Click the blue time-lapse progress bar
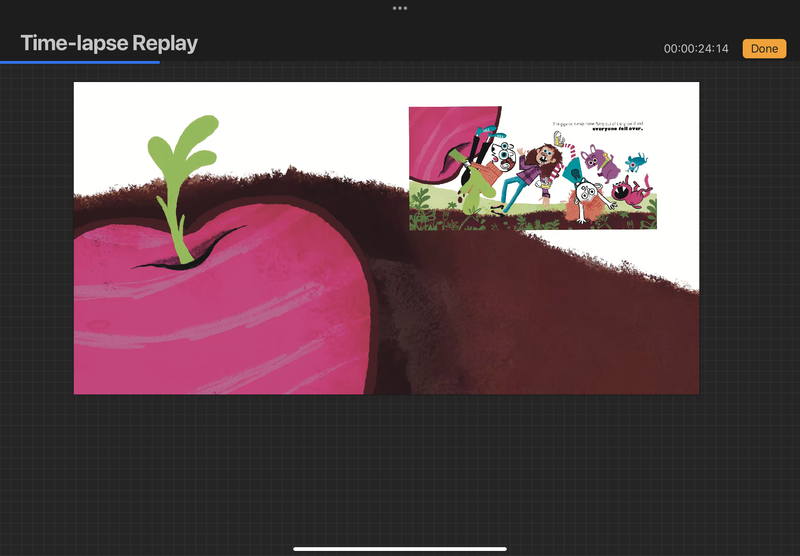Viewport: 800px width, 556px height. pyautogui.click(x=80, y=62)
